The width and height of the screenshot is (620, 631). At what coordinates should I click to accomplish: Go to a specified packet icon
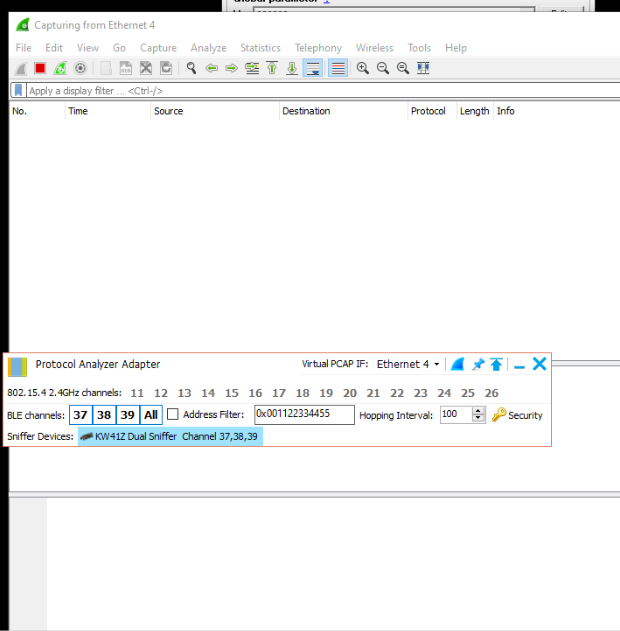tap(252, 68)
